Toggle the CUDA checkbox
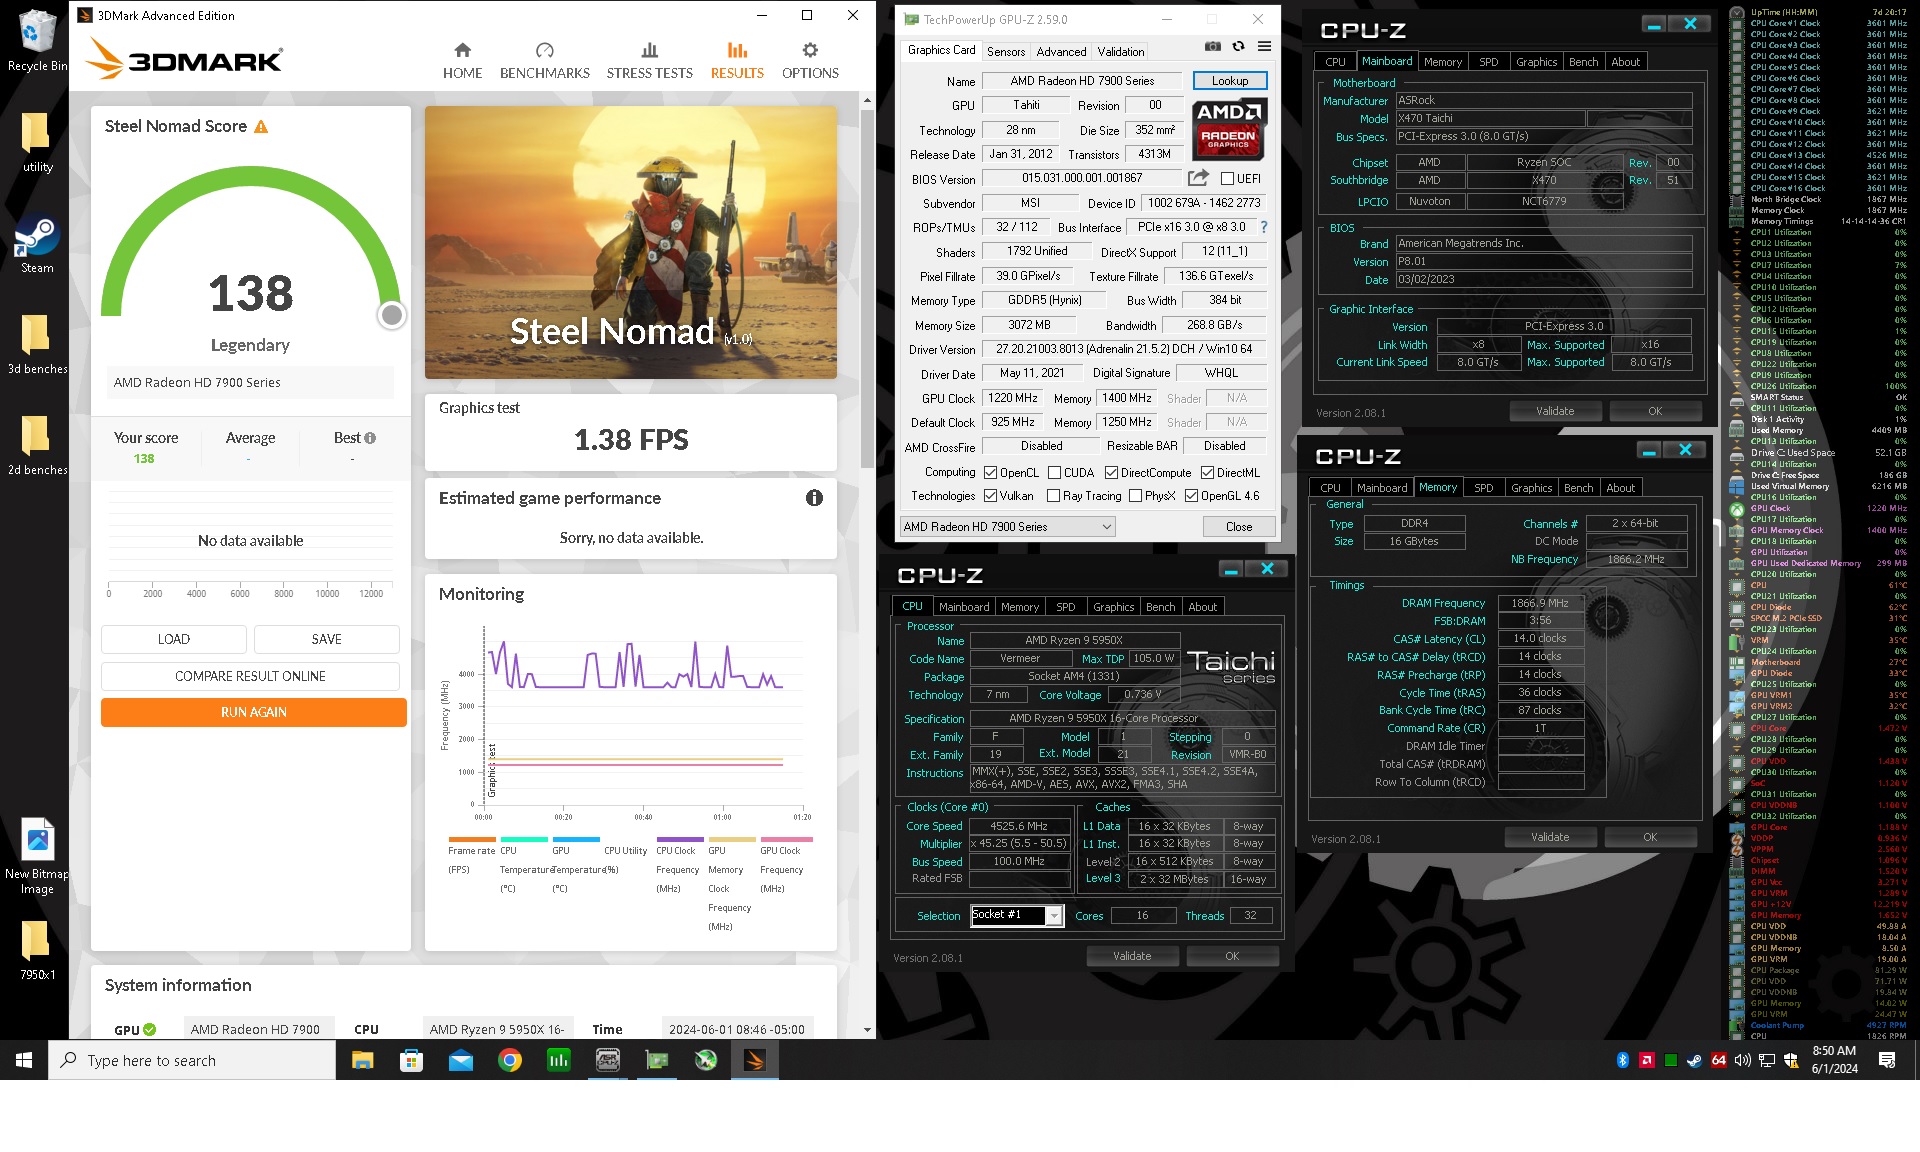Image resolution: width=1920 pixels, height=1152 pixels. coord(1054,473)
